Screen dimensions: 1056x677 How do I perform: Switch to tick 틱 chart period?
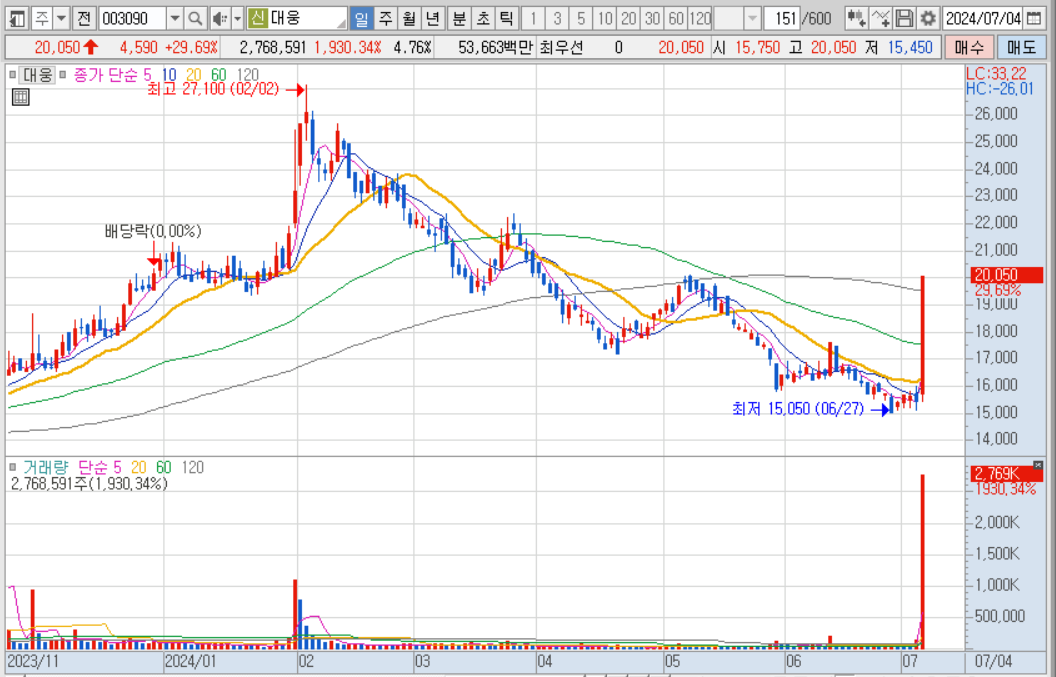pos(506,18)
